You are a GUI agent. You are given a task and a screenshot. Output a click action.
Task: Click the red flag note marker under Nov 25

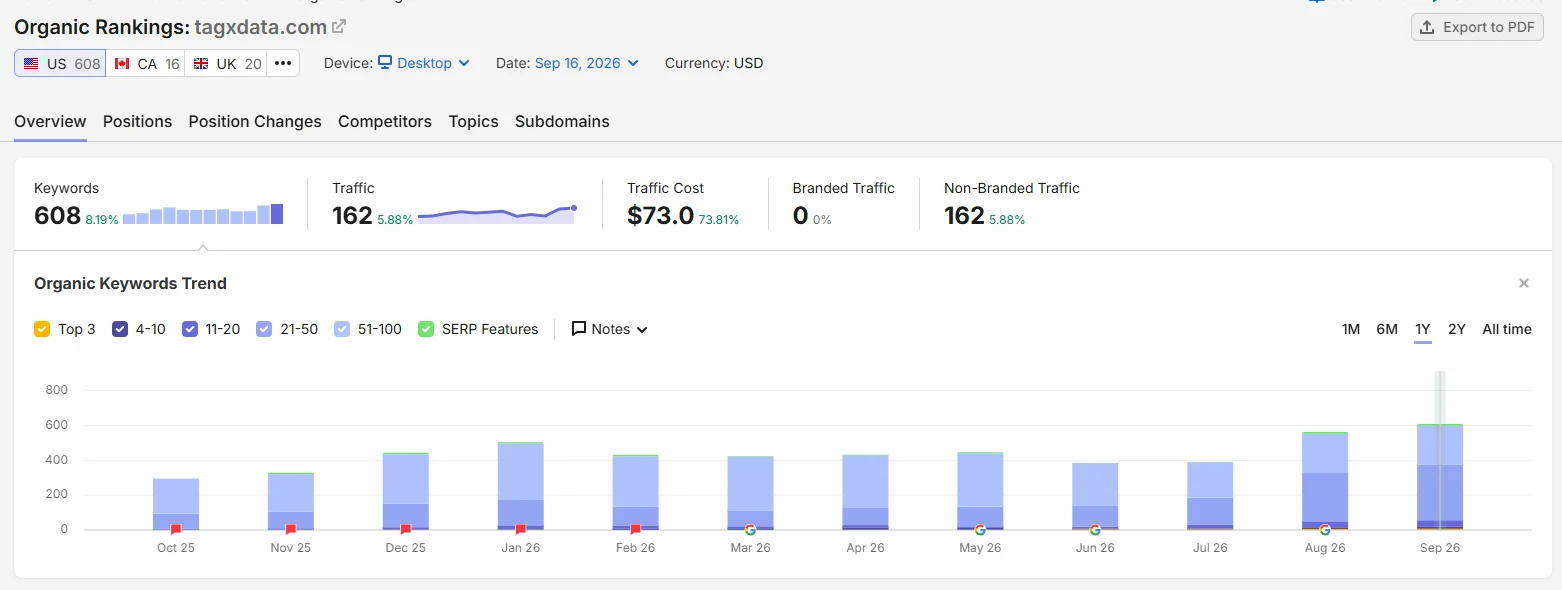[x=291, y=529]
